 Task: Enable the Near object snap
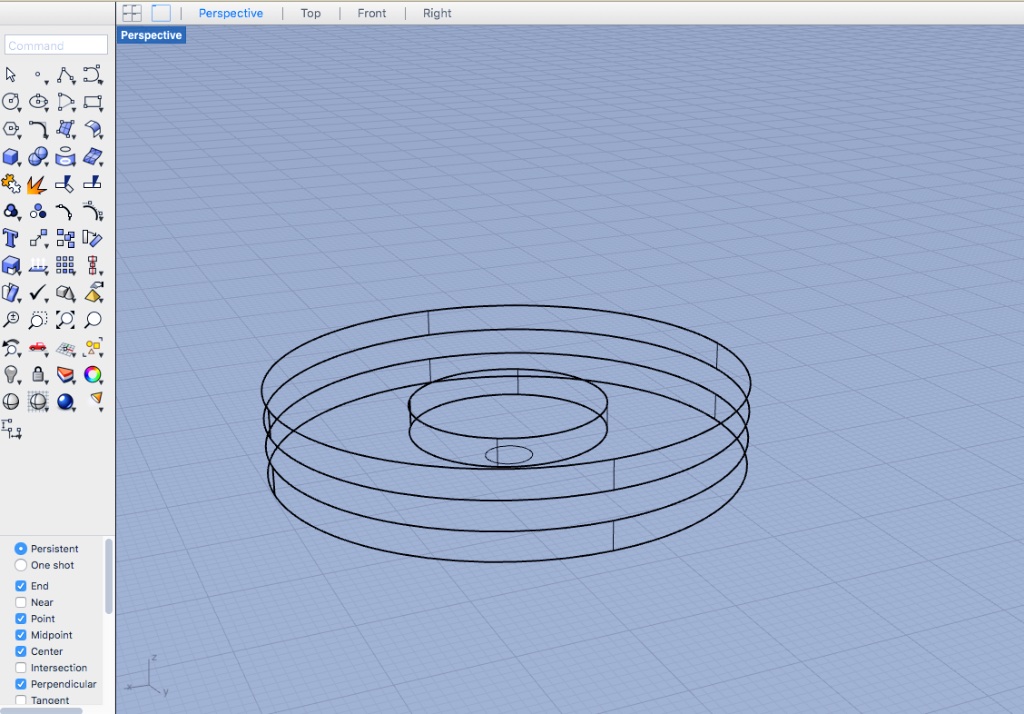[x=21, y=602]
